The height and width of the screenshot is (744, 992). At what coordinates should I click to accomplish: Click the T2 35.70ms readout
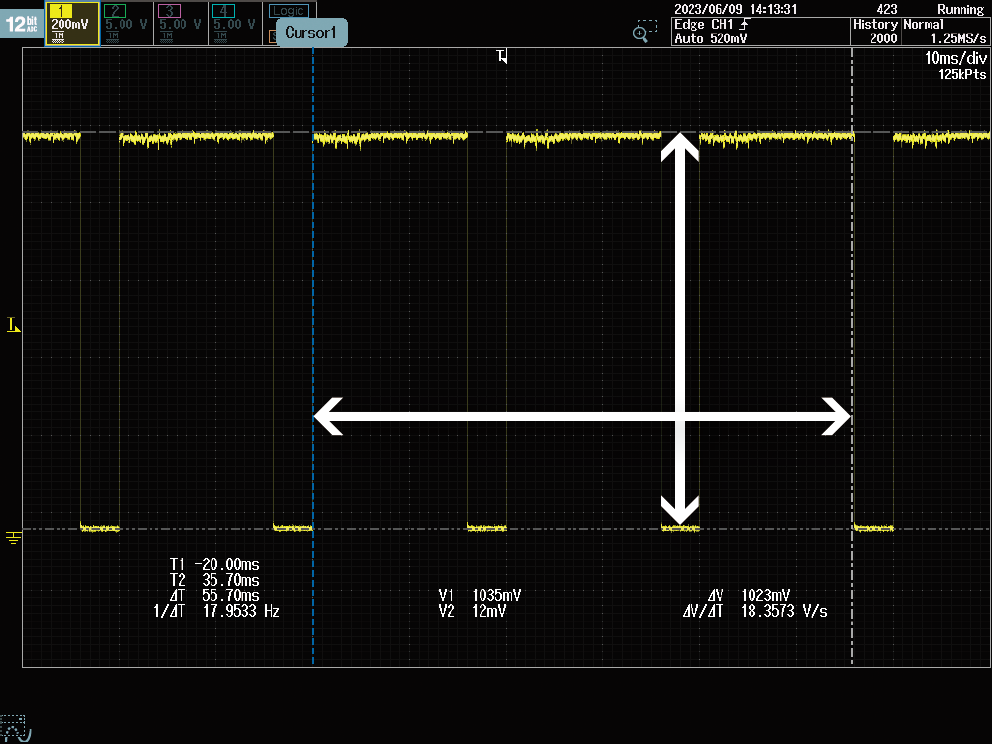[x=214, y=580]
